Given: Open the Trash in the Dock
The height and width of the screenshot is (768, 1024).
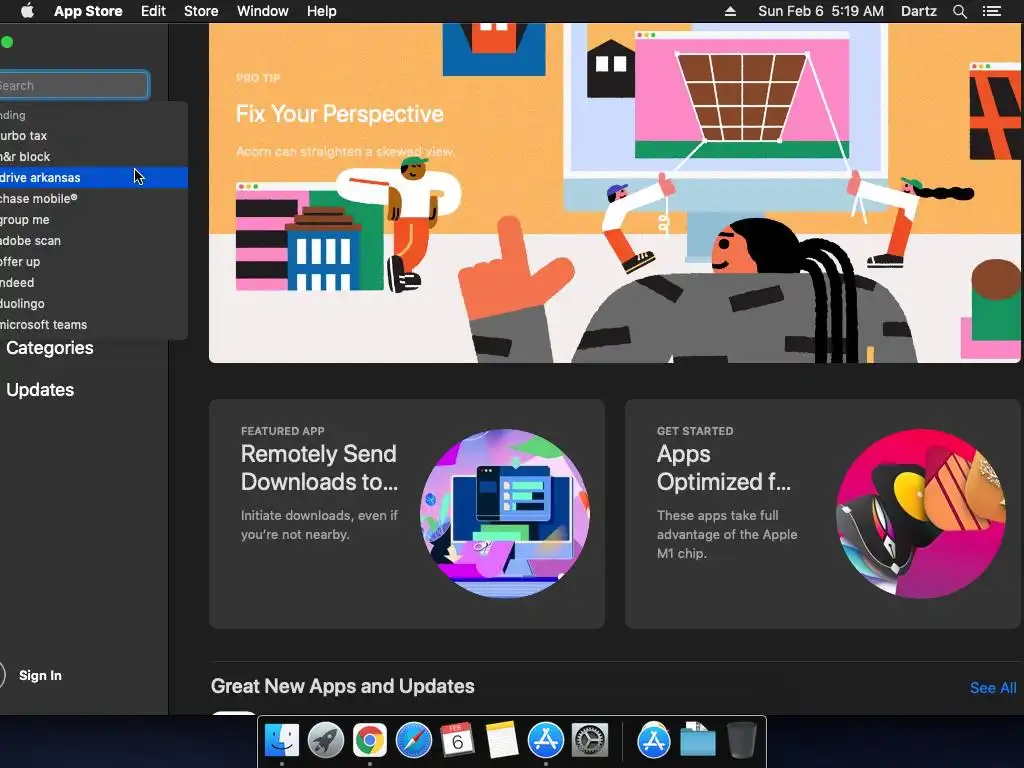Looking at the screenshot, I should pos(741,741).
